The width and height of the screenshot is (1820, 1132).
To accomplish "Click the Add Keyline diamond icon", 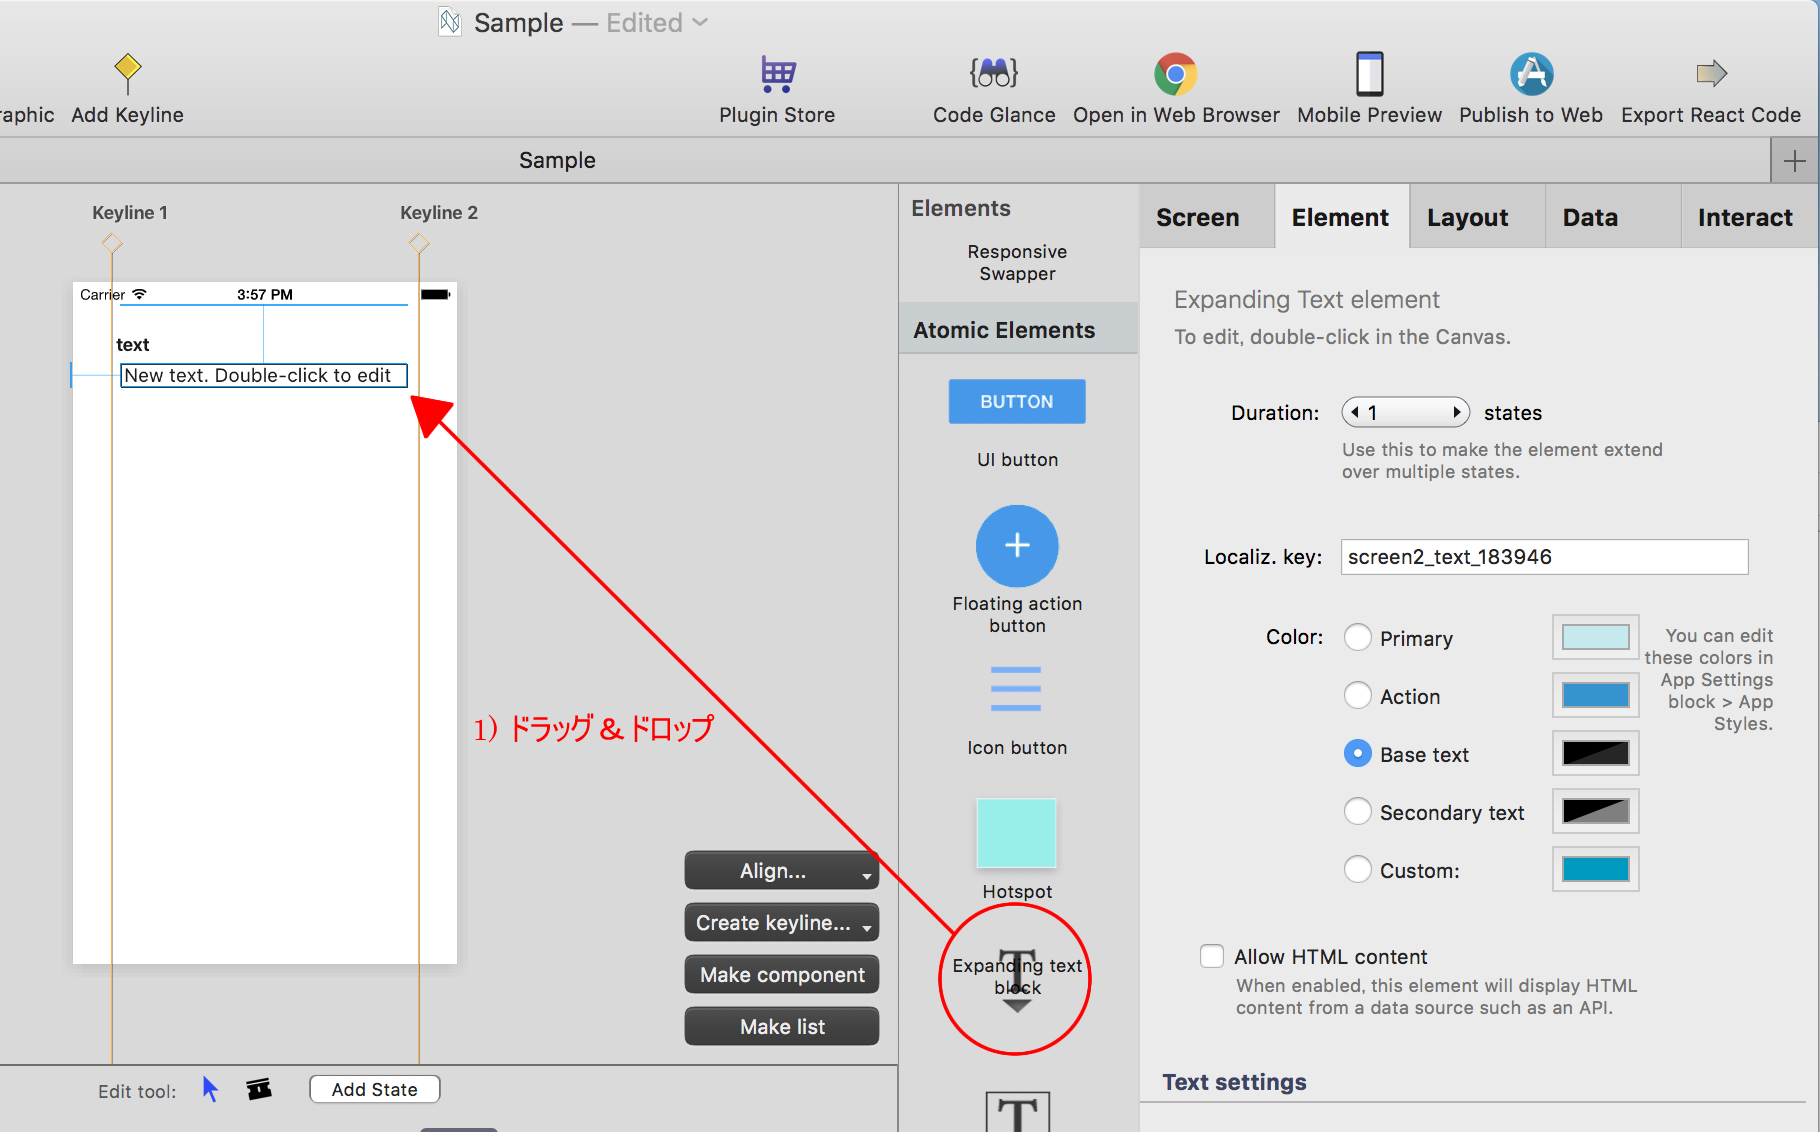I will [127, 71].
